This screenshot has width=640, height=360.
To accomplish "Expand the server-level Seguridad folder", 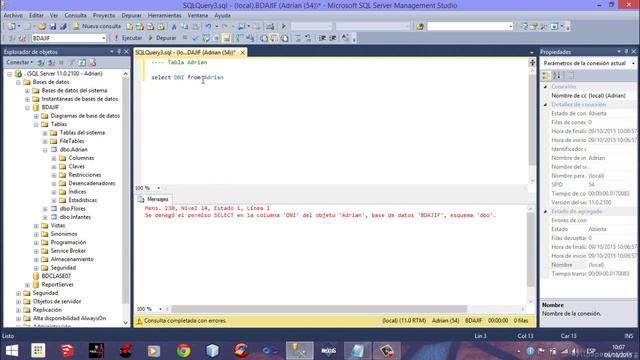I will click(18, 293).
